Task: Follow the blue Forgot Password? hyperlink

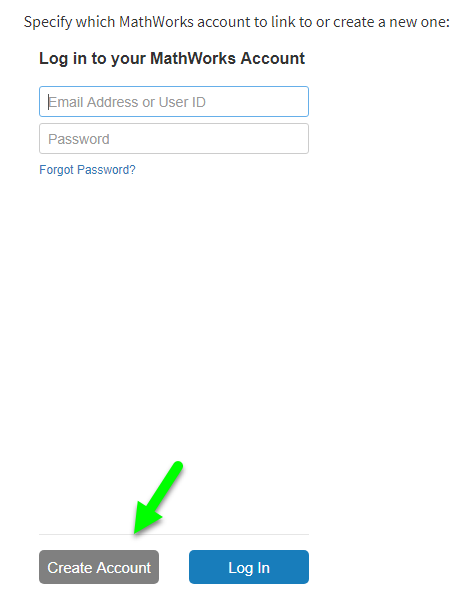Action: pyautogui.click(x=87, y=170)
